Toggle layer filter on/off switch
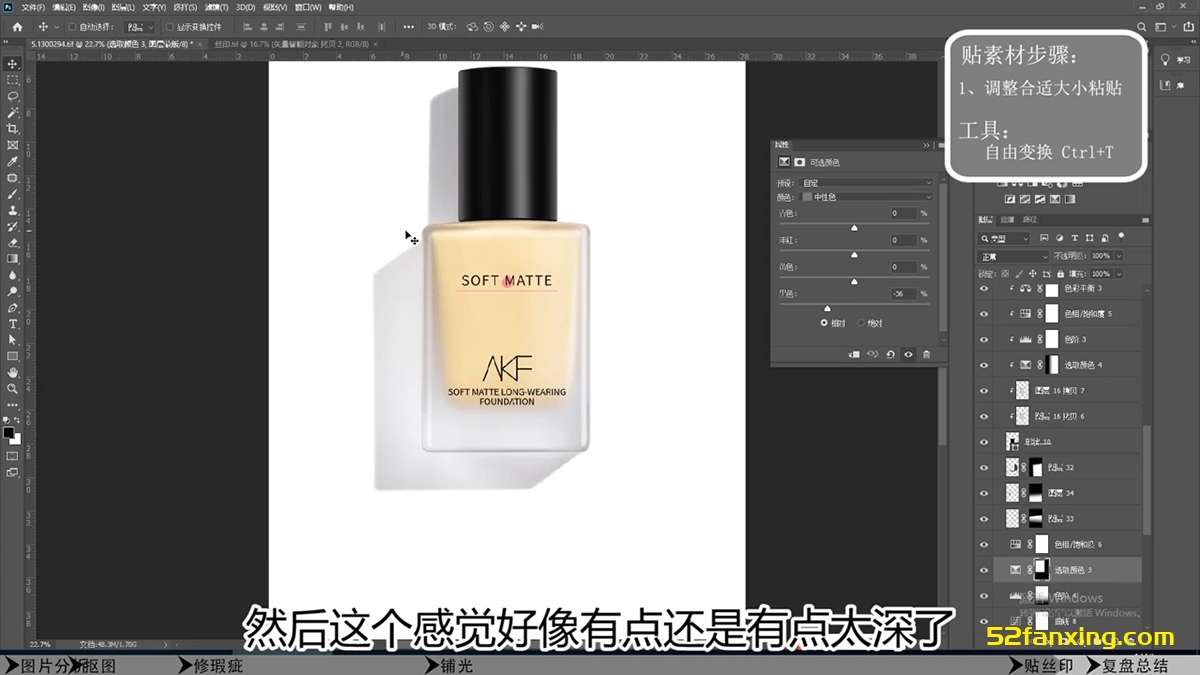 pyautogui.click(x=1121, y=238)
